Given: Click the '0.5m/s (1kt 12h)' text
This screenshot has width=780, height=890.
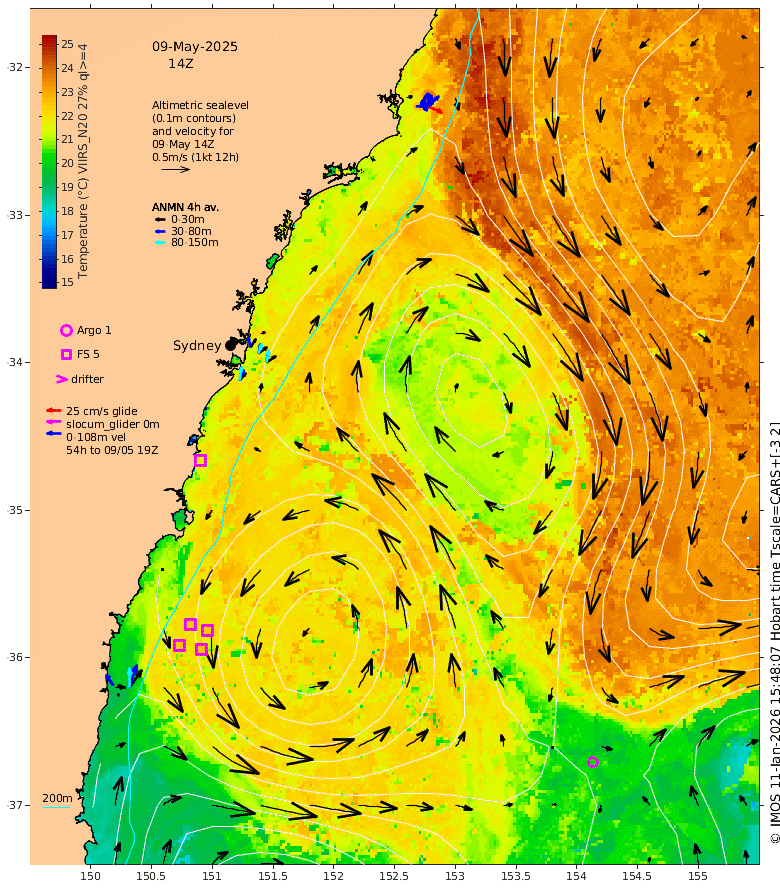Looking at the screenshot, I should [x=195, y=157].
